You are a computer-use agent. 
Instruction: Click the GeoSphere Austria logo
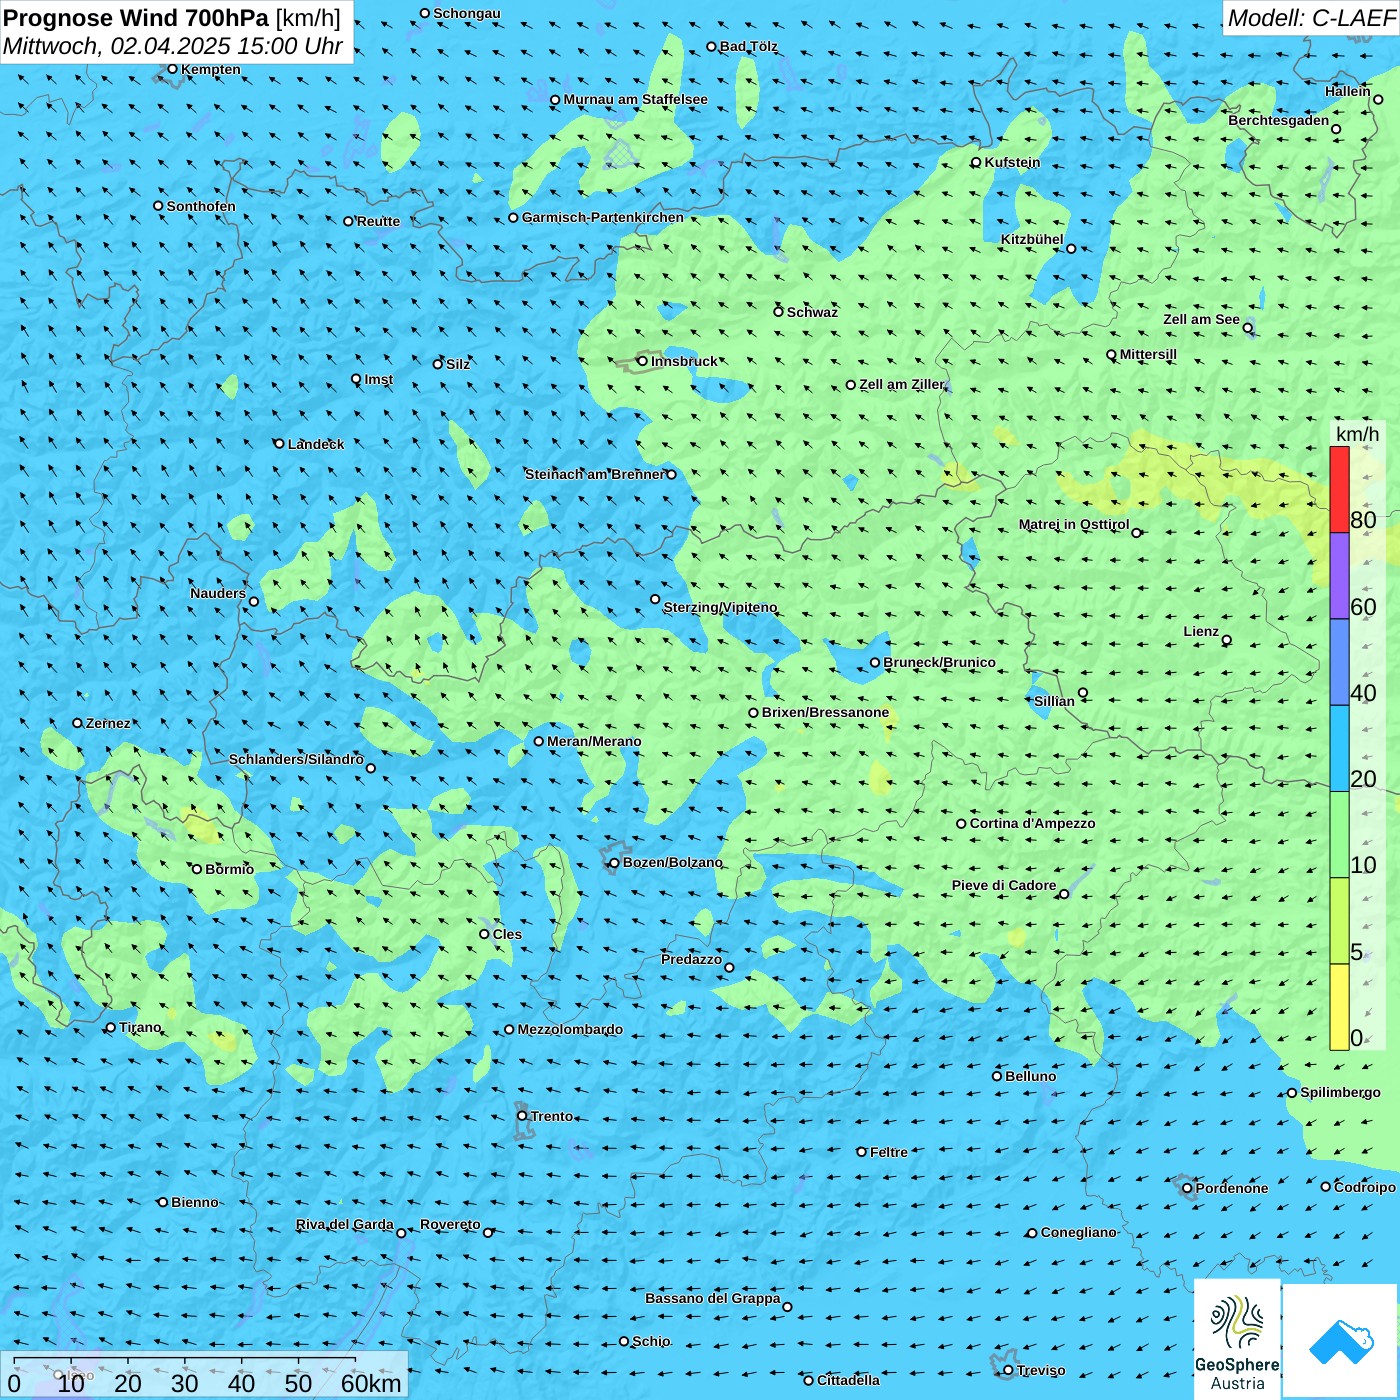(1237, 1337)
